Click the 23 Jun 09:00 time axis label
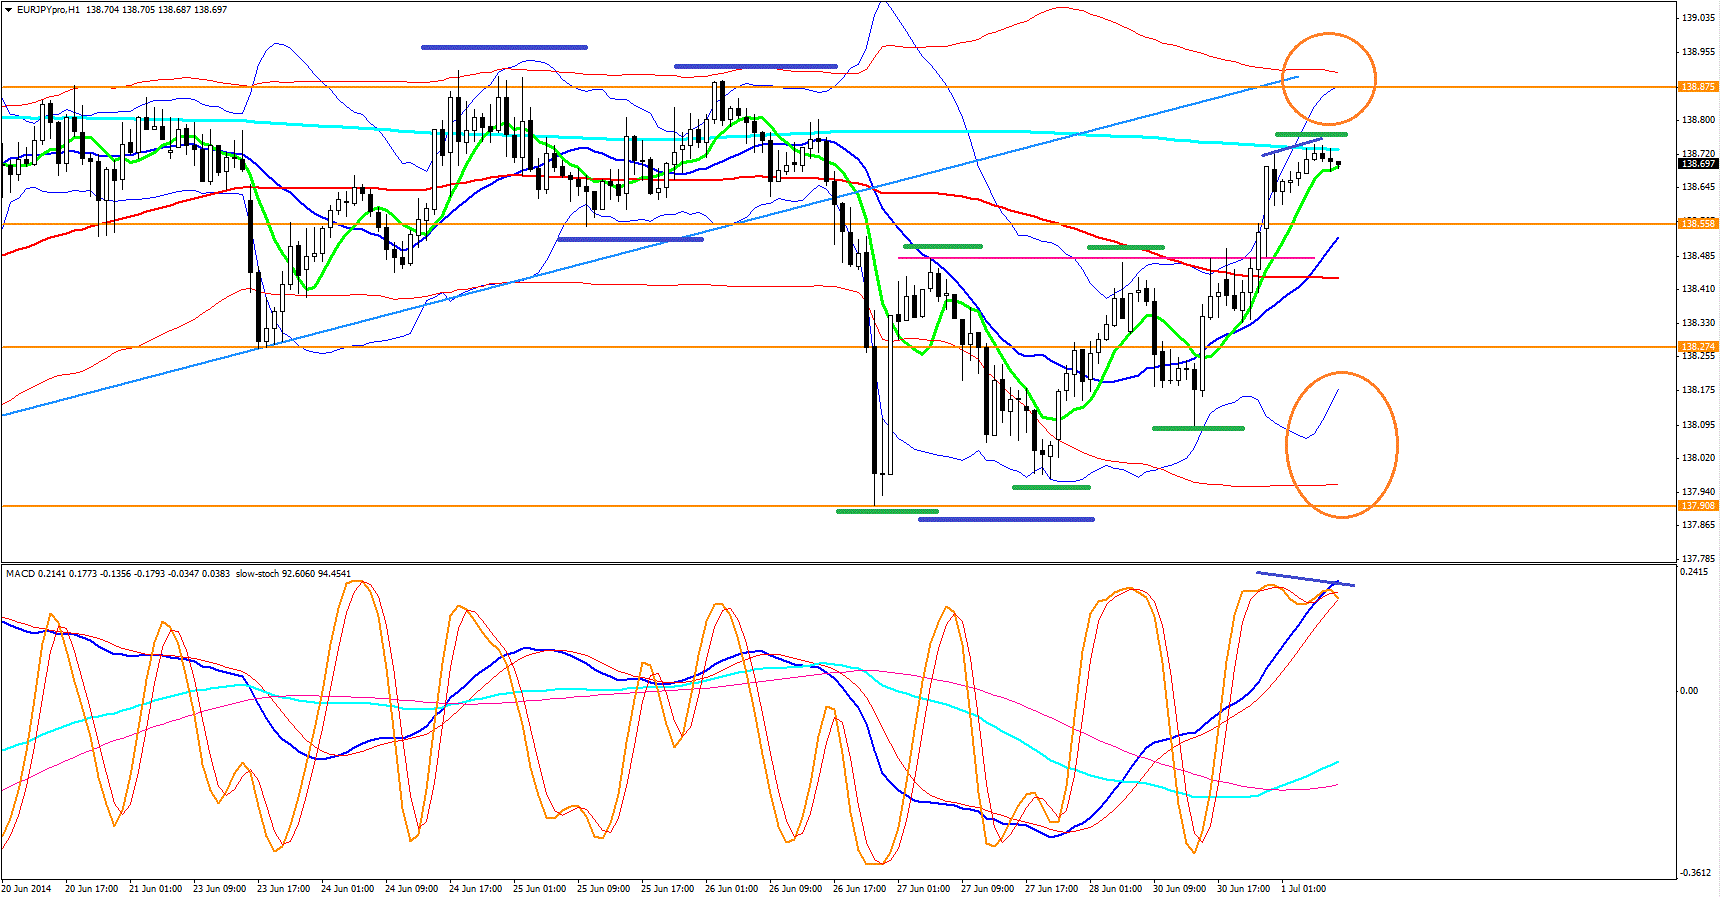This screenshot has height=897, width=1720. point(219,889)
